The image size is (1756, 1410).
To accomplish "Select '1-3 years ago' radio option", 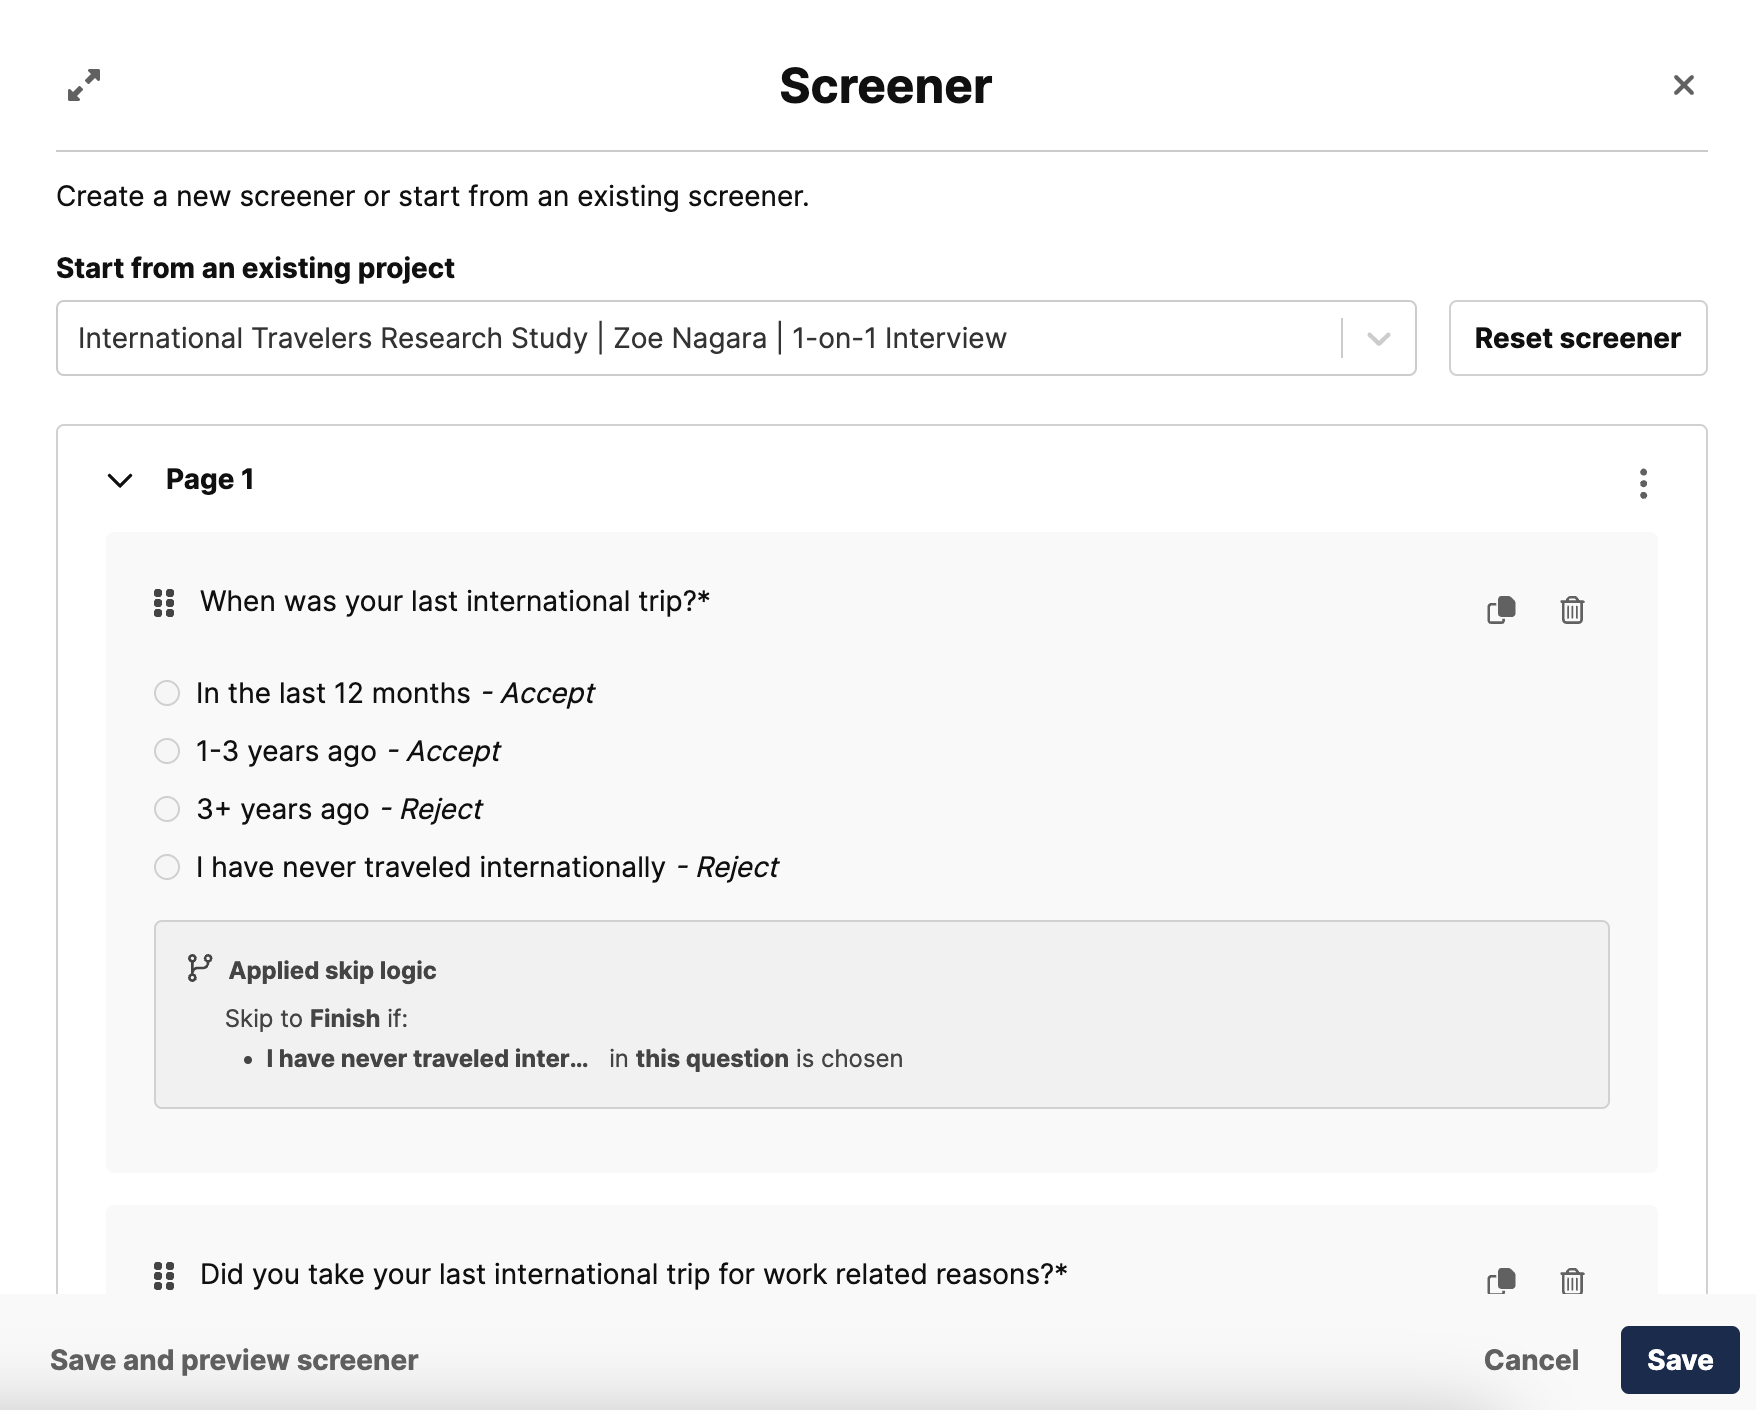I will 167,751.
